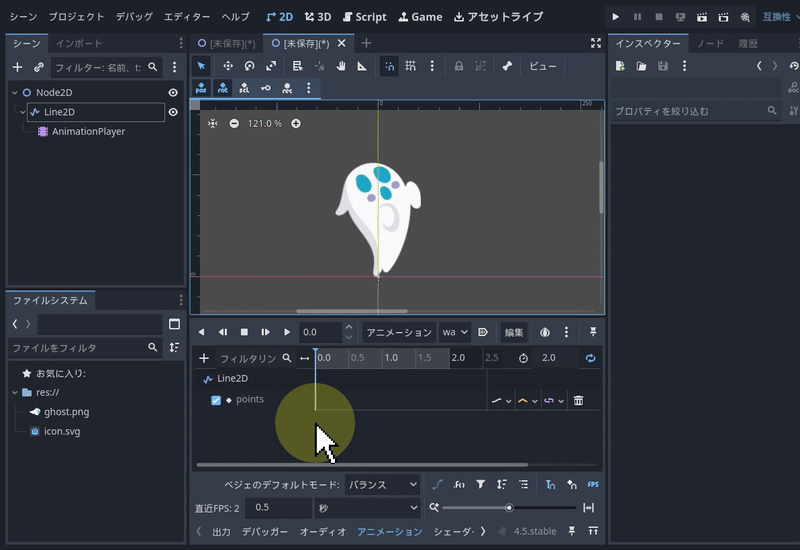Collapse the res:// folder

[15, 392]
